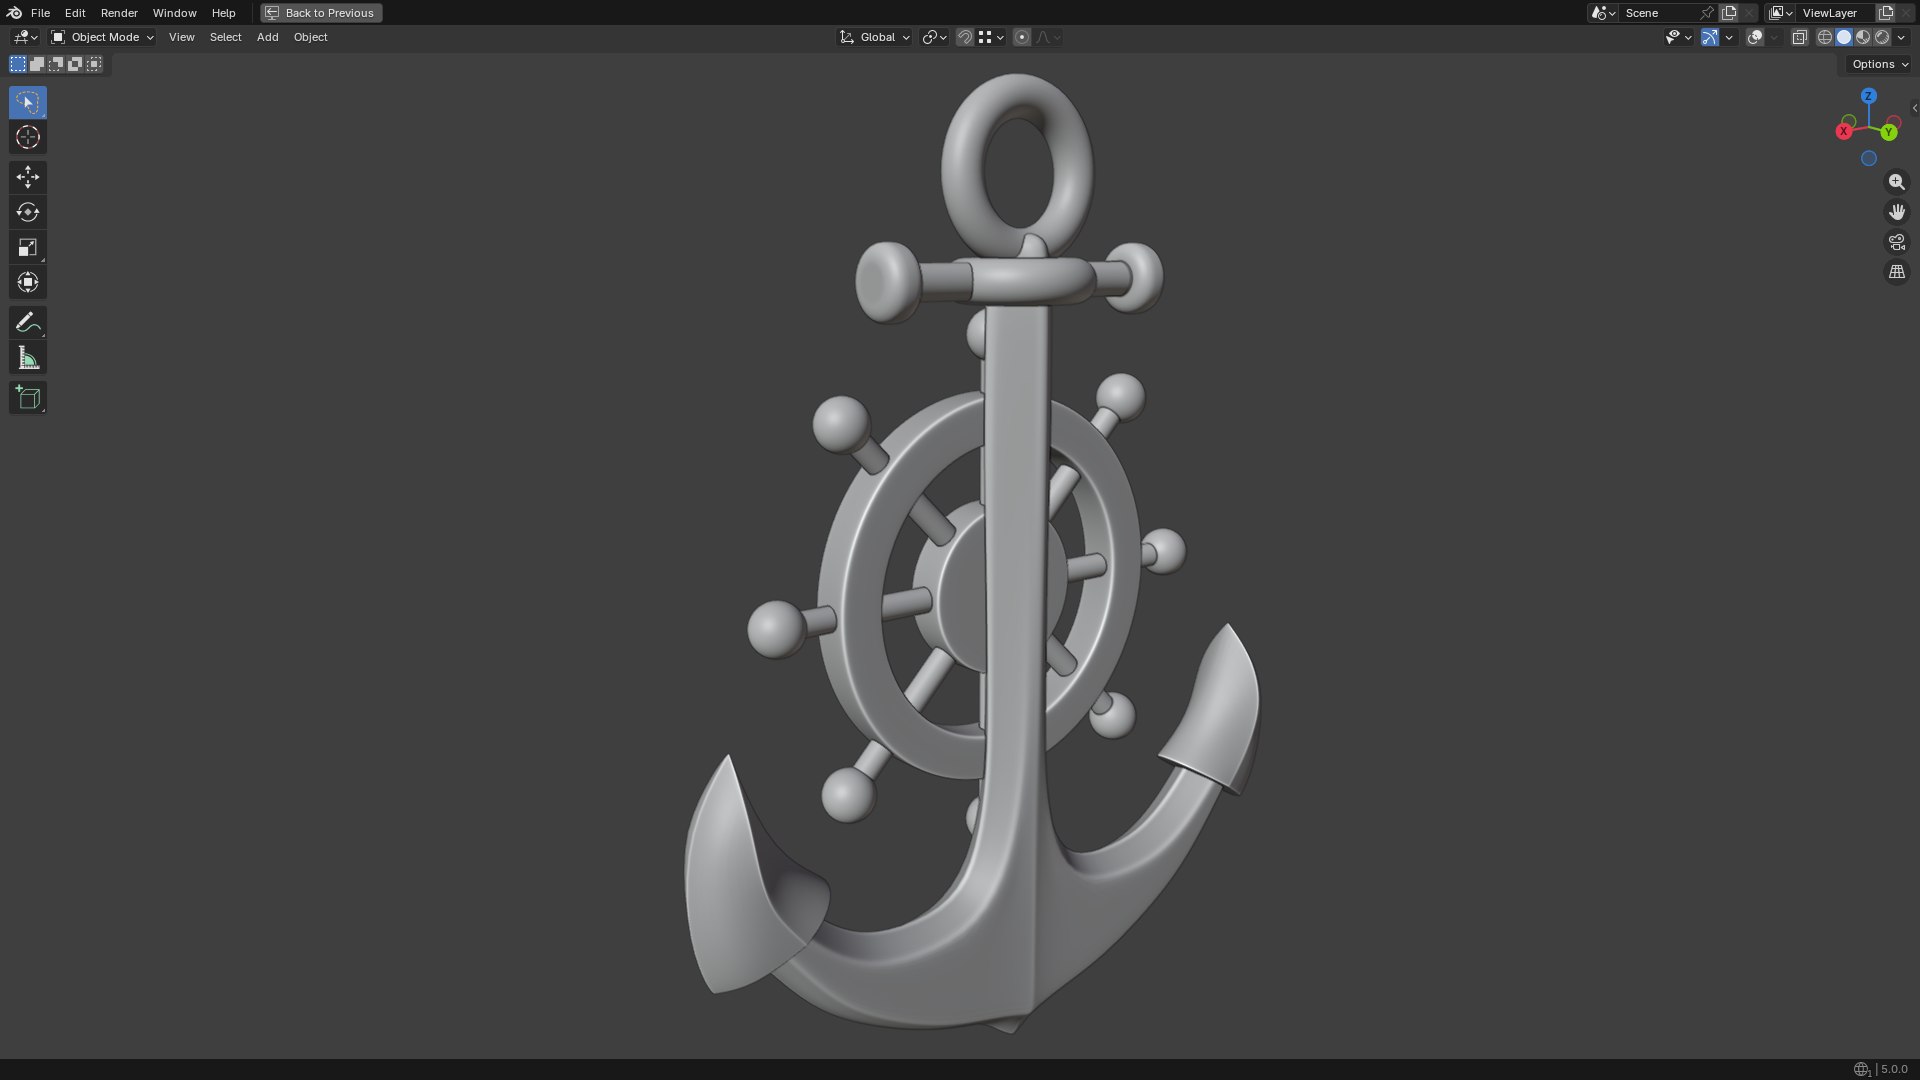Open the Add menu
This screenshot has width=1920, height=1080.
click(x=267, y=37)
